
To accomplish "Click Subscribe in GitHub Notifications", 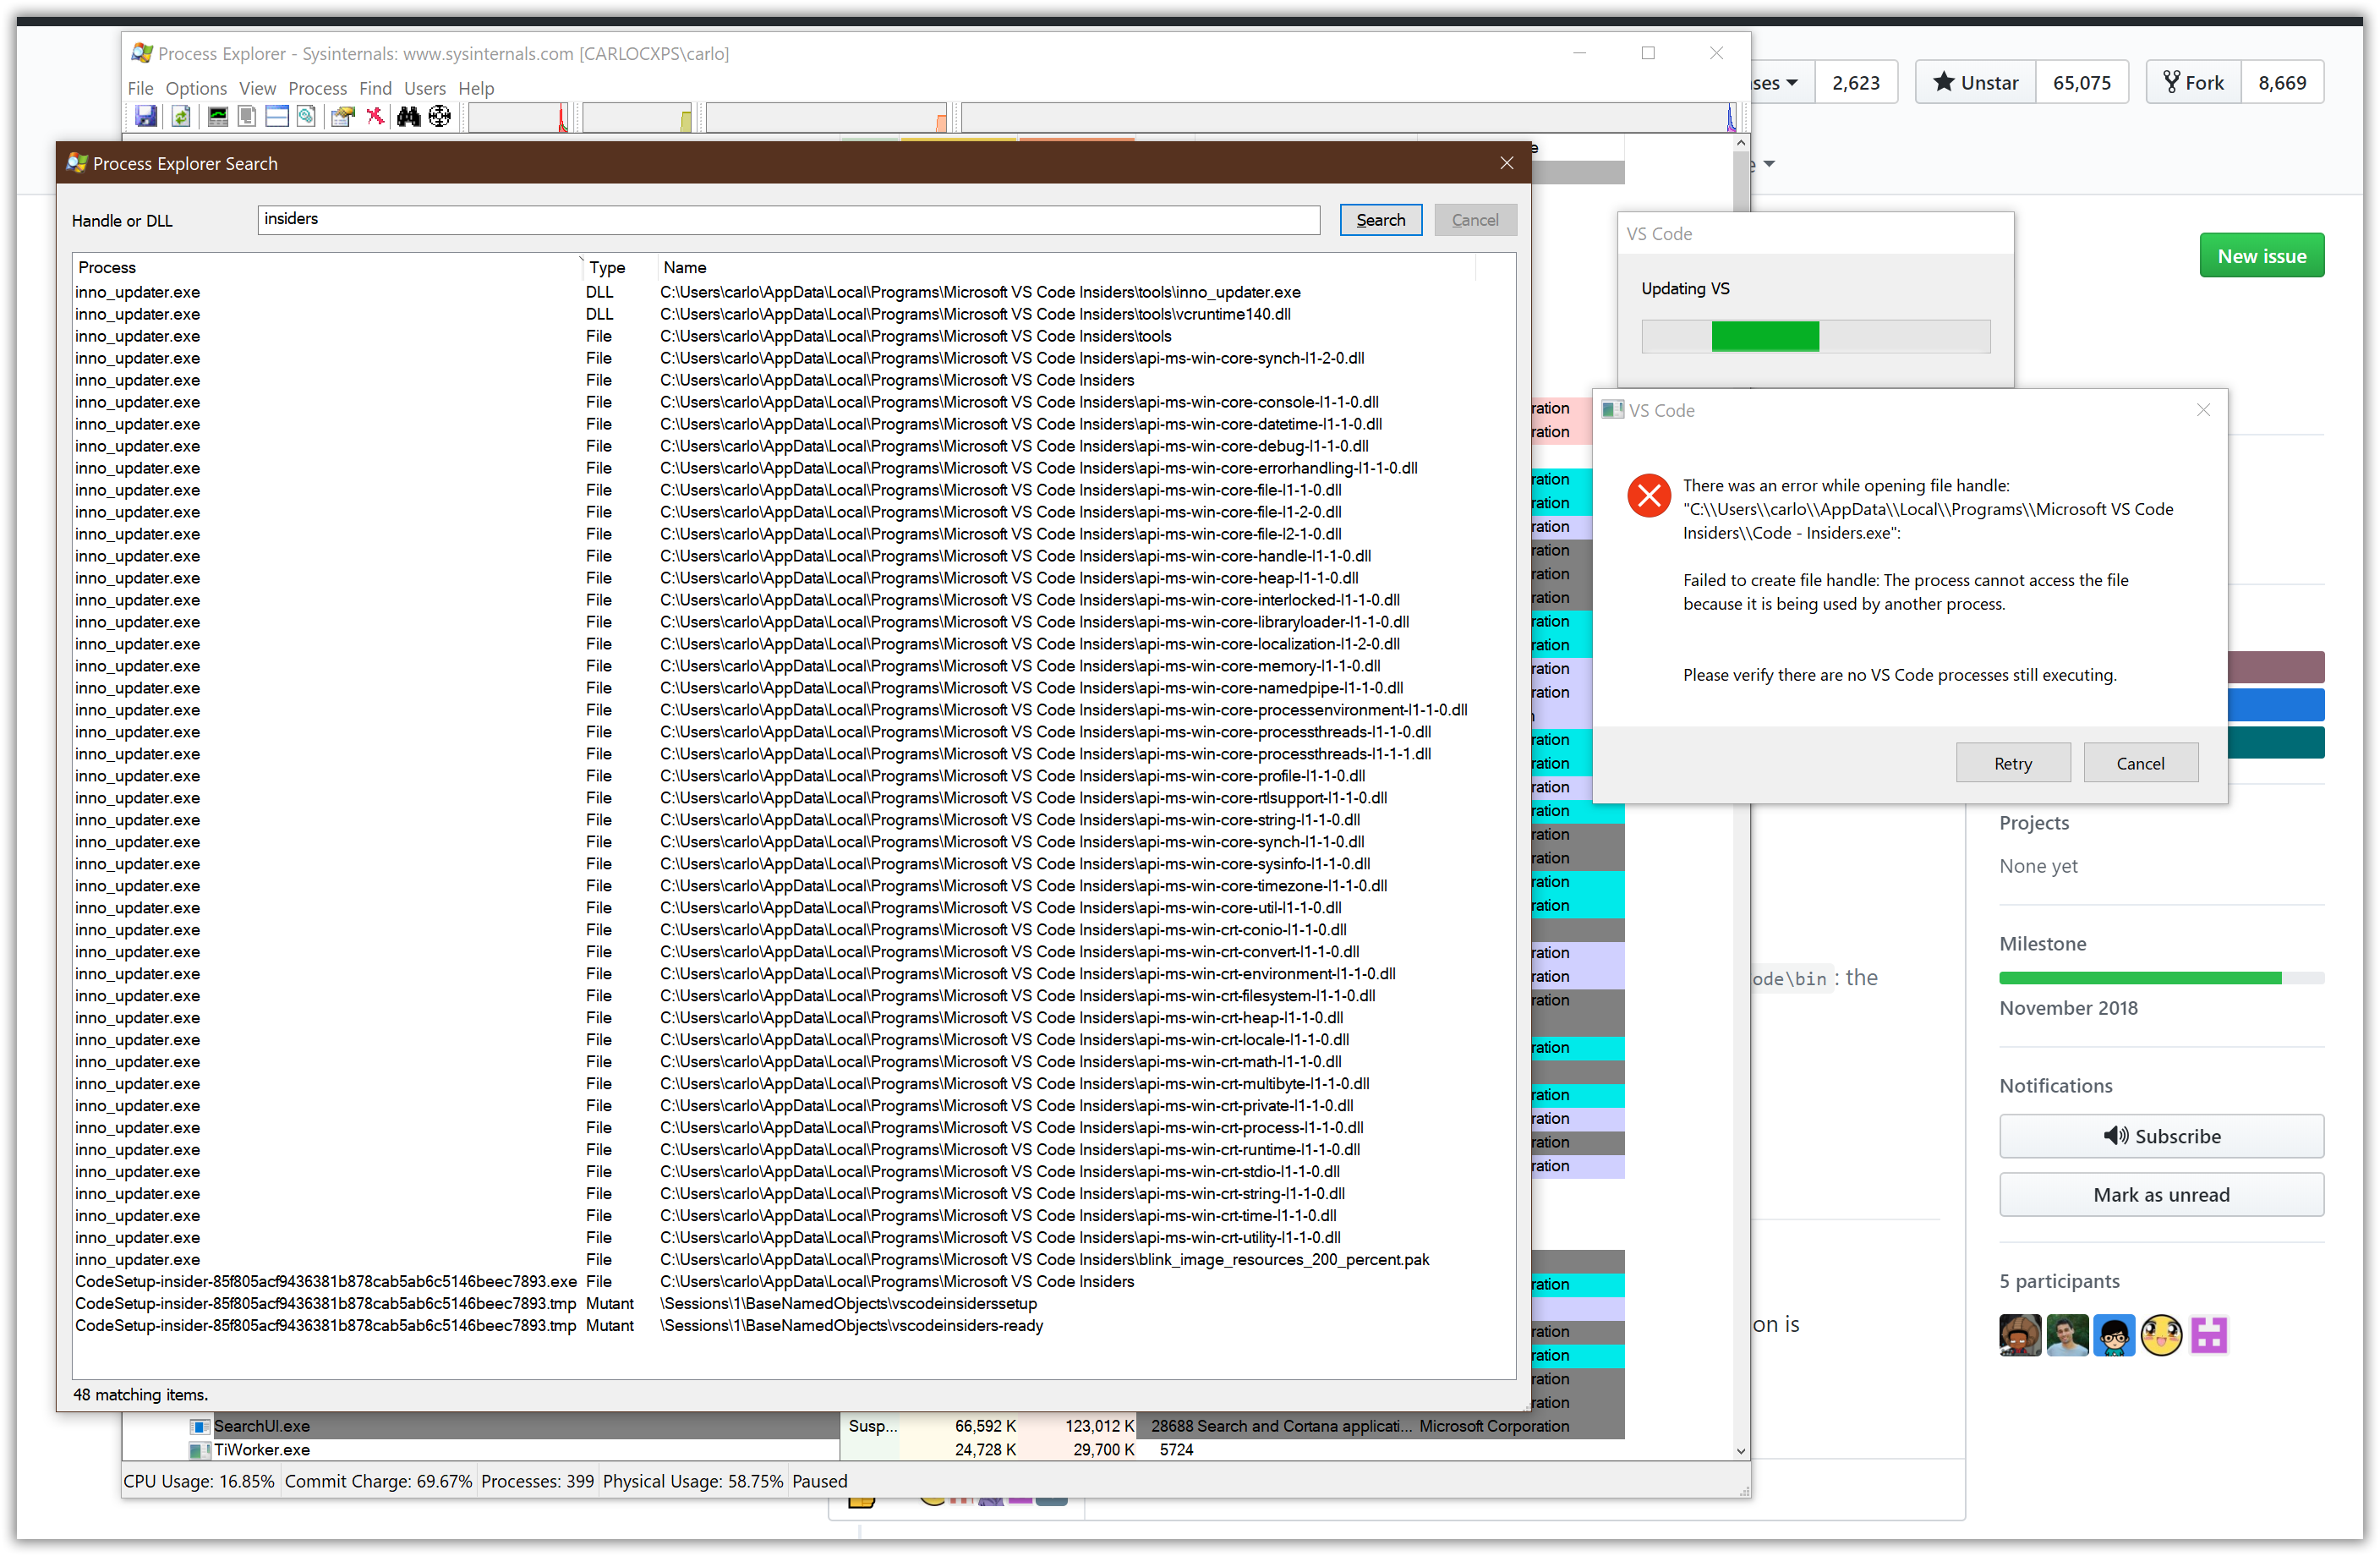I will [x=2161, y=1136].
